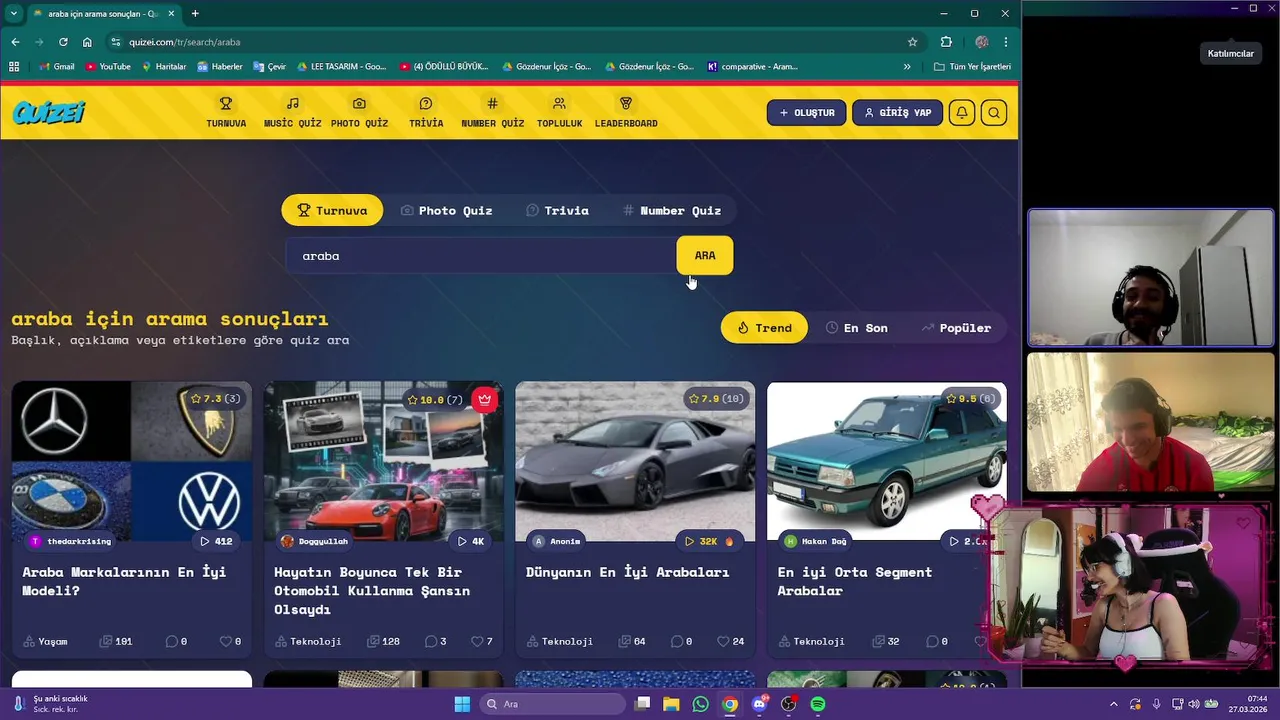1280x720 pixels.
Task: Select the Photo Quiz search category tab
Action: coord(446,210)
